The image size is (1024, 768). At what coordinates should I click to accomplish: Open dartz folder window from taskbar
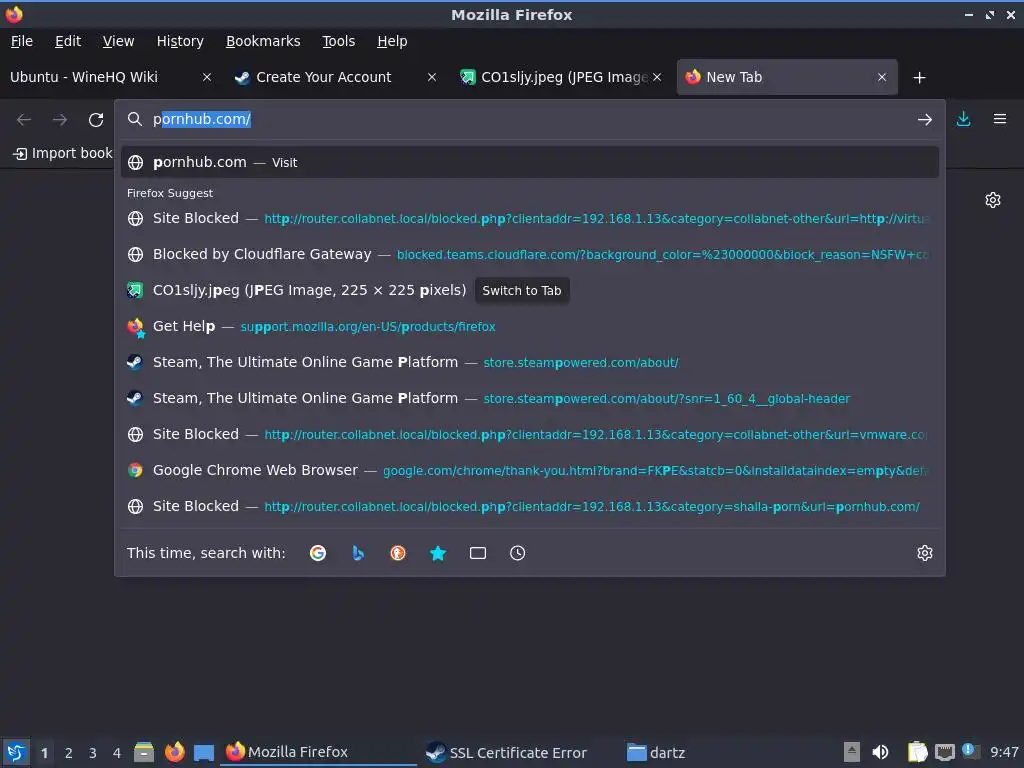[656, 752]
